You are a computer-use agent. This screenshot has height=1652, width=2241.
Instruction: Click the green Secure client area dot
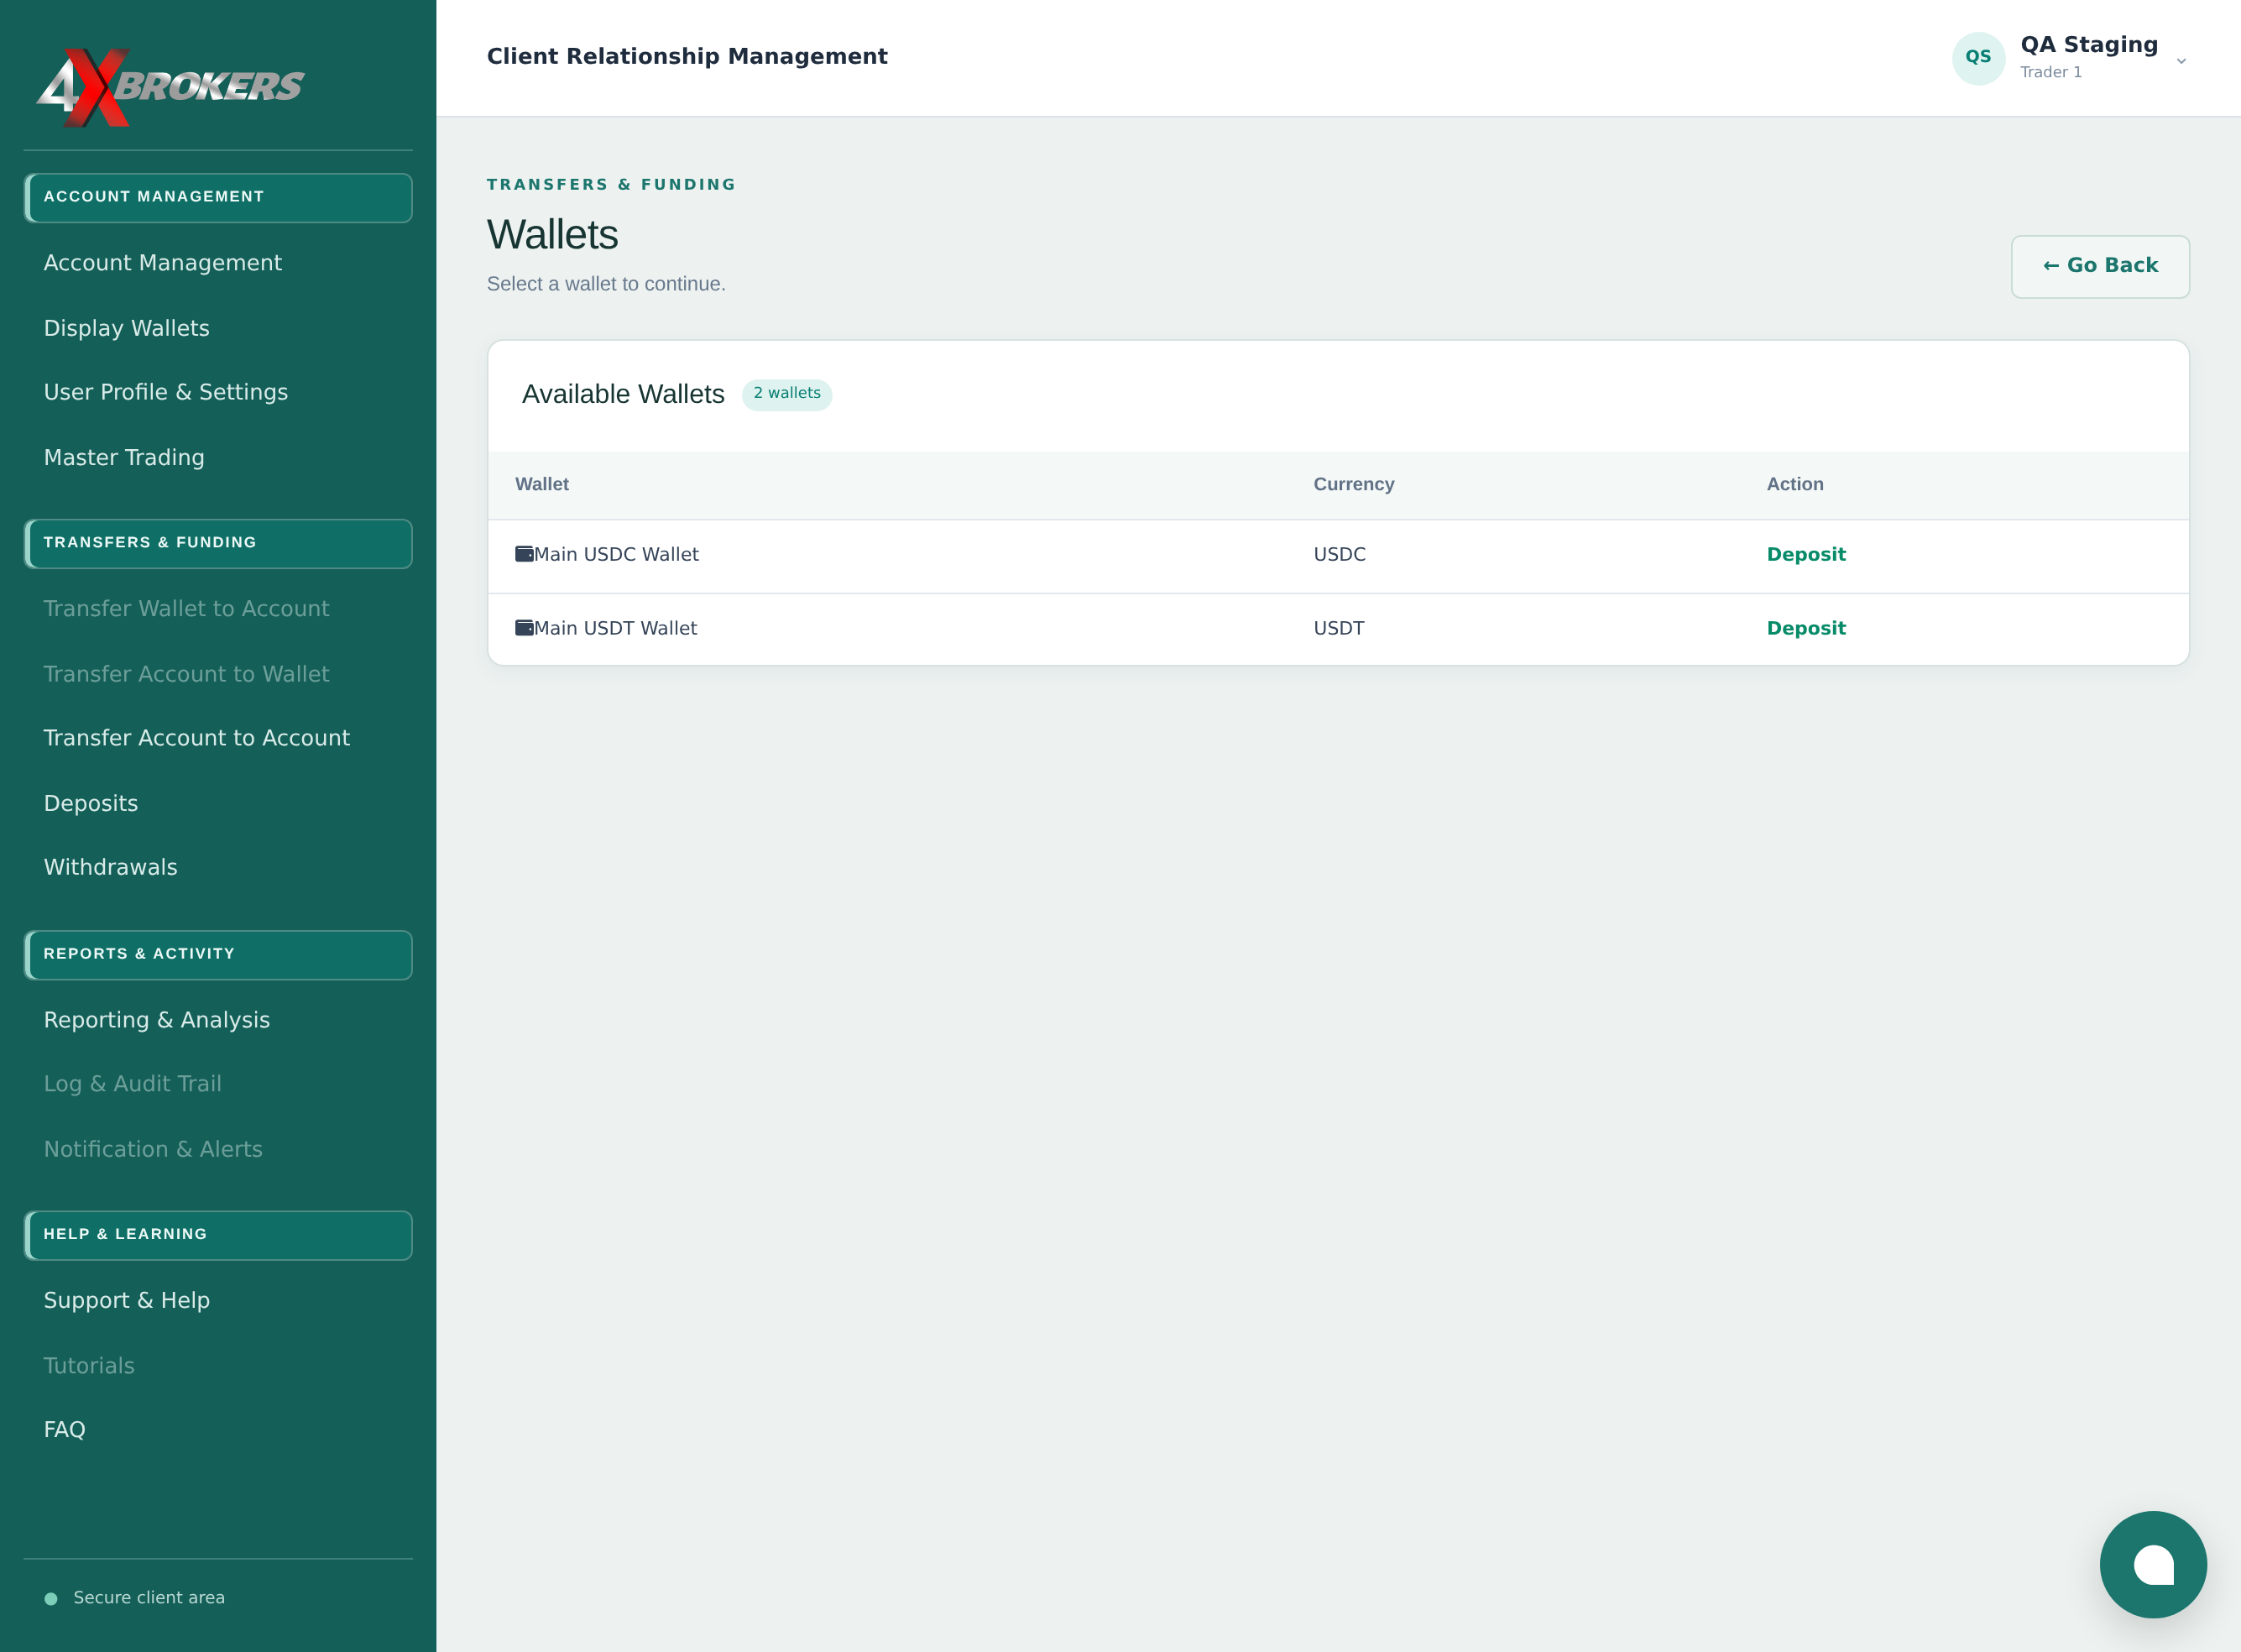coord(51,1599)
